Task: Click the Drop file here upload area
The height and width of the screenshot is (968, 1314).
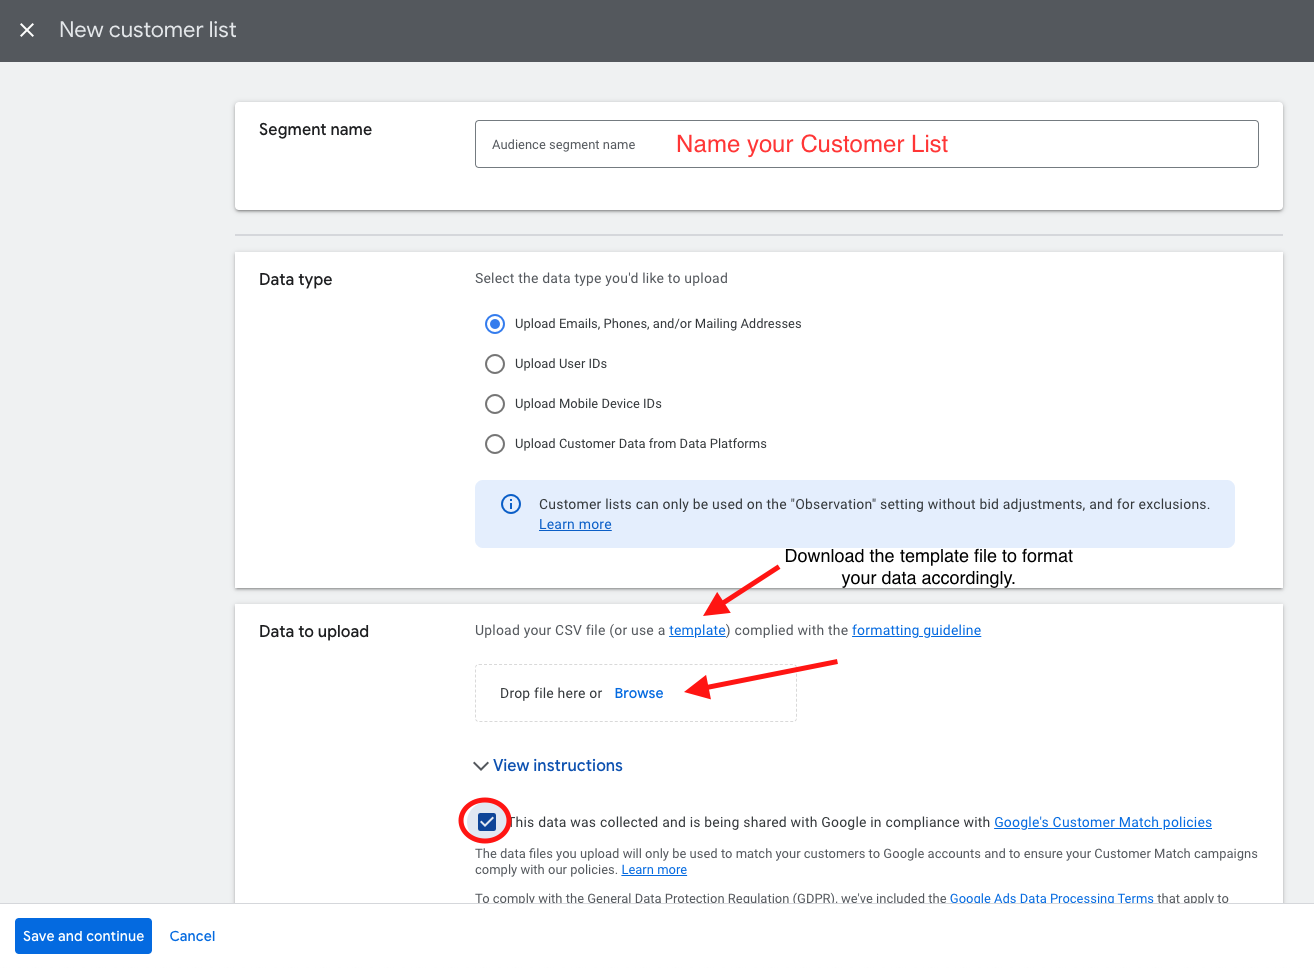Action: (550, 694)
